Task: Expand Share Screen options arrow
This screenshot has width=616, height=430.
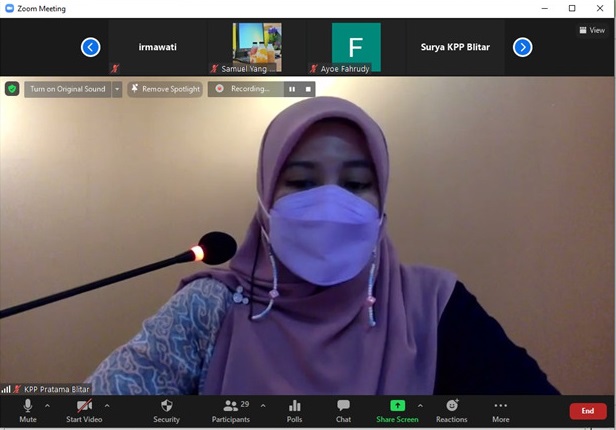Action: 420,405
